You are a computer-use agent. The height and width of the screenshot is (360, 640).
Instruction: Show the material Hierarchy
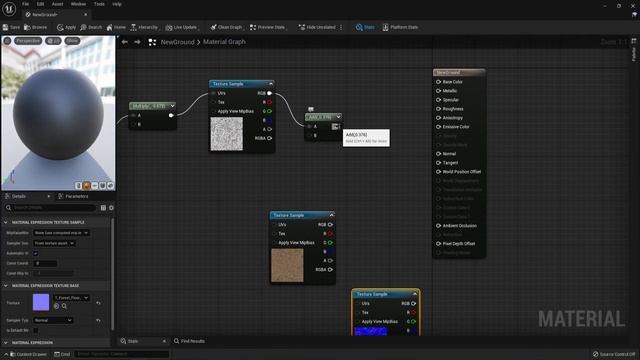click(x=144, y=27)
